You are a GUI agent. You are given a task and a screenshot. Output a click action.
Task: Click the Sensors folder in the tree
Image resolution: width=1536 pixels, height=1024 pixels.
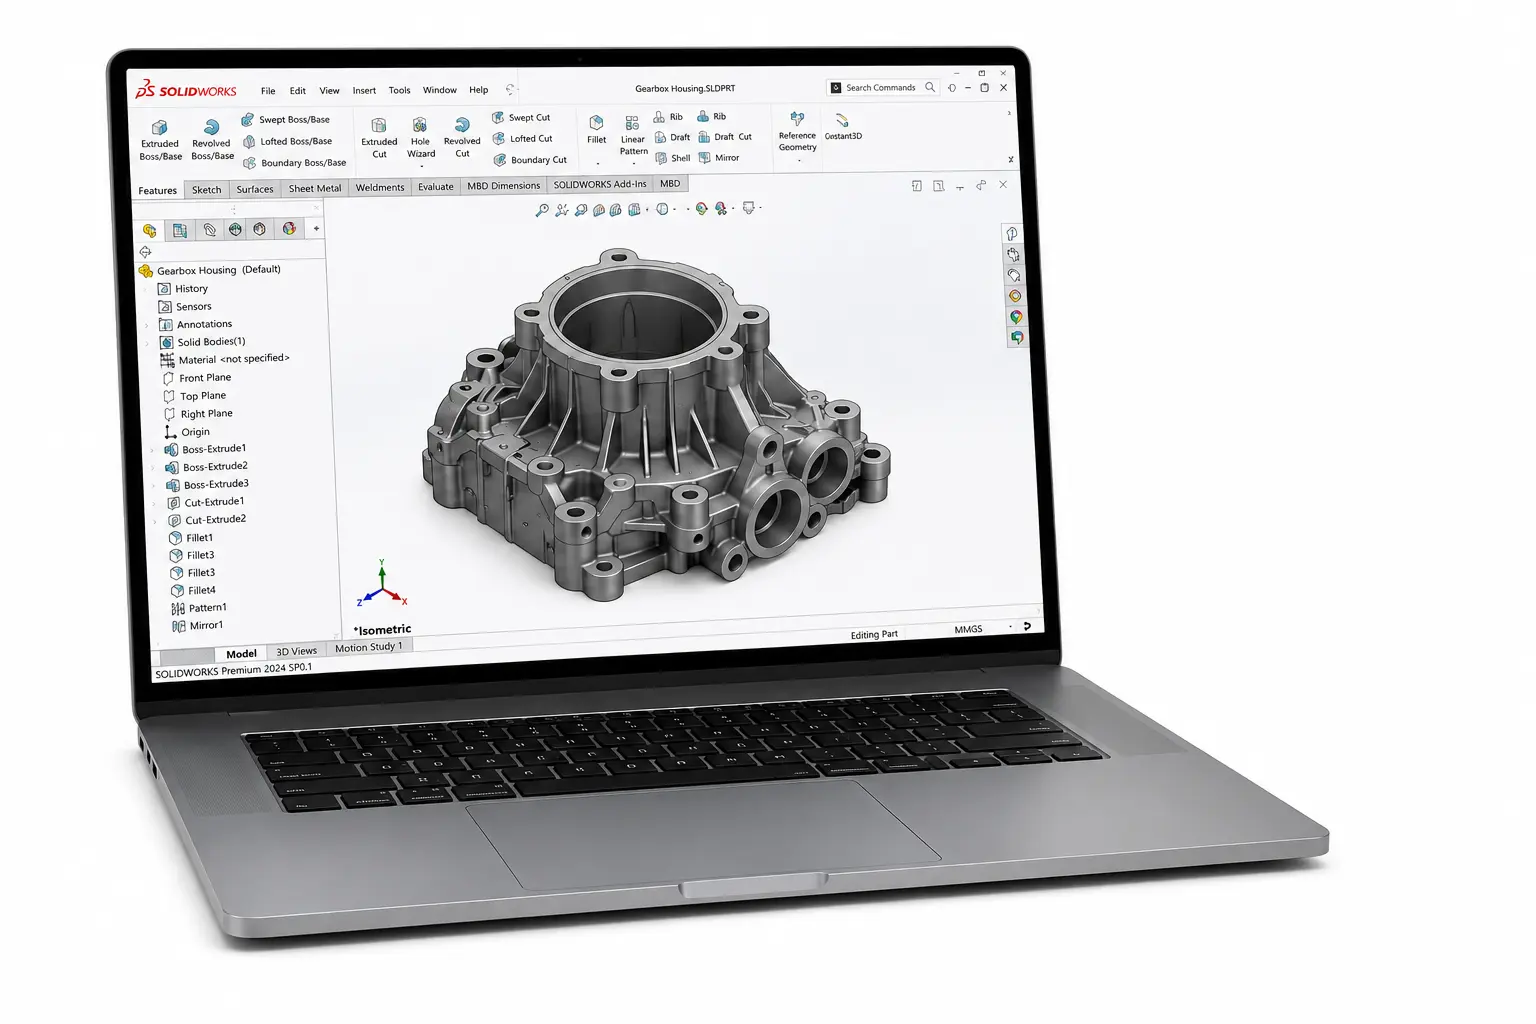(x=185, y=307)
